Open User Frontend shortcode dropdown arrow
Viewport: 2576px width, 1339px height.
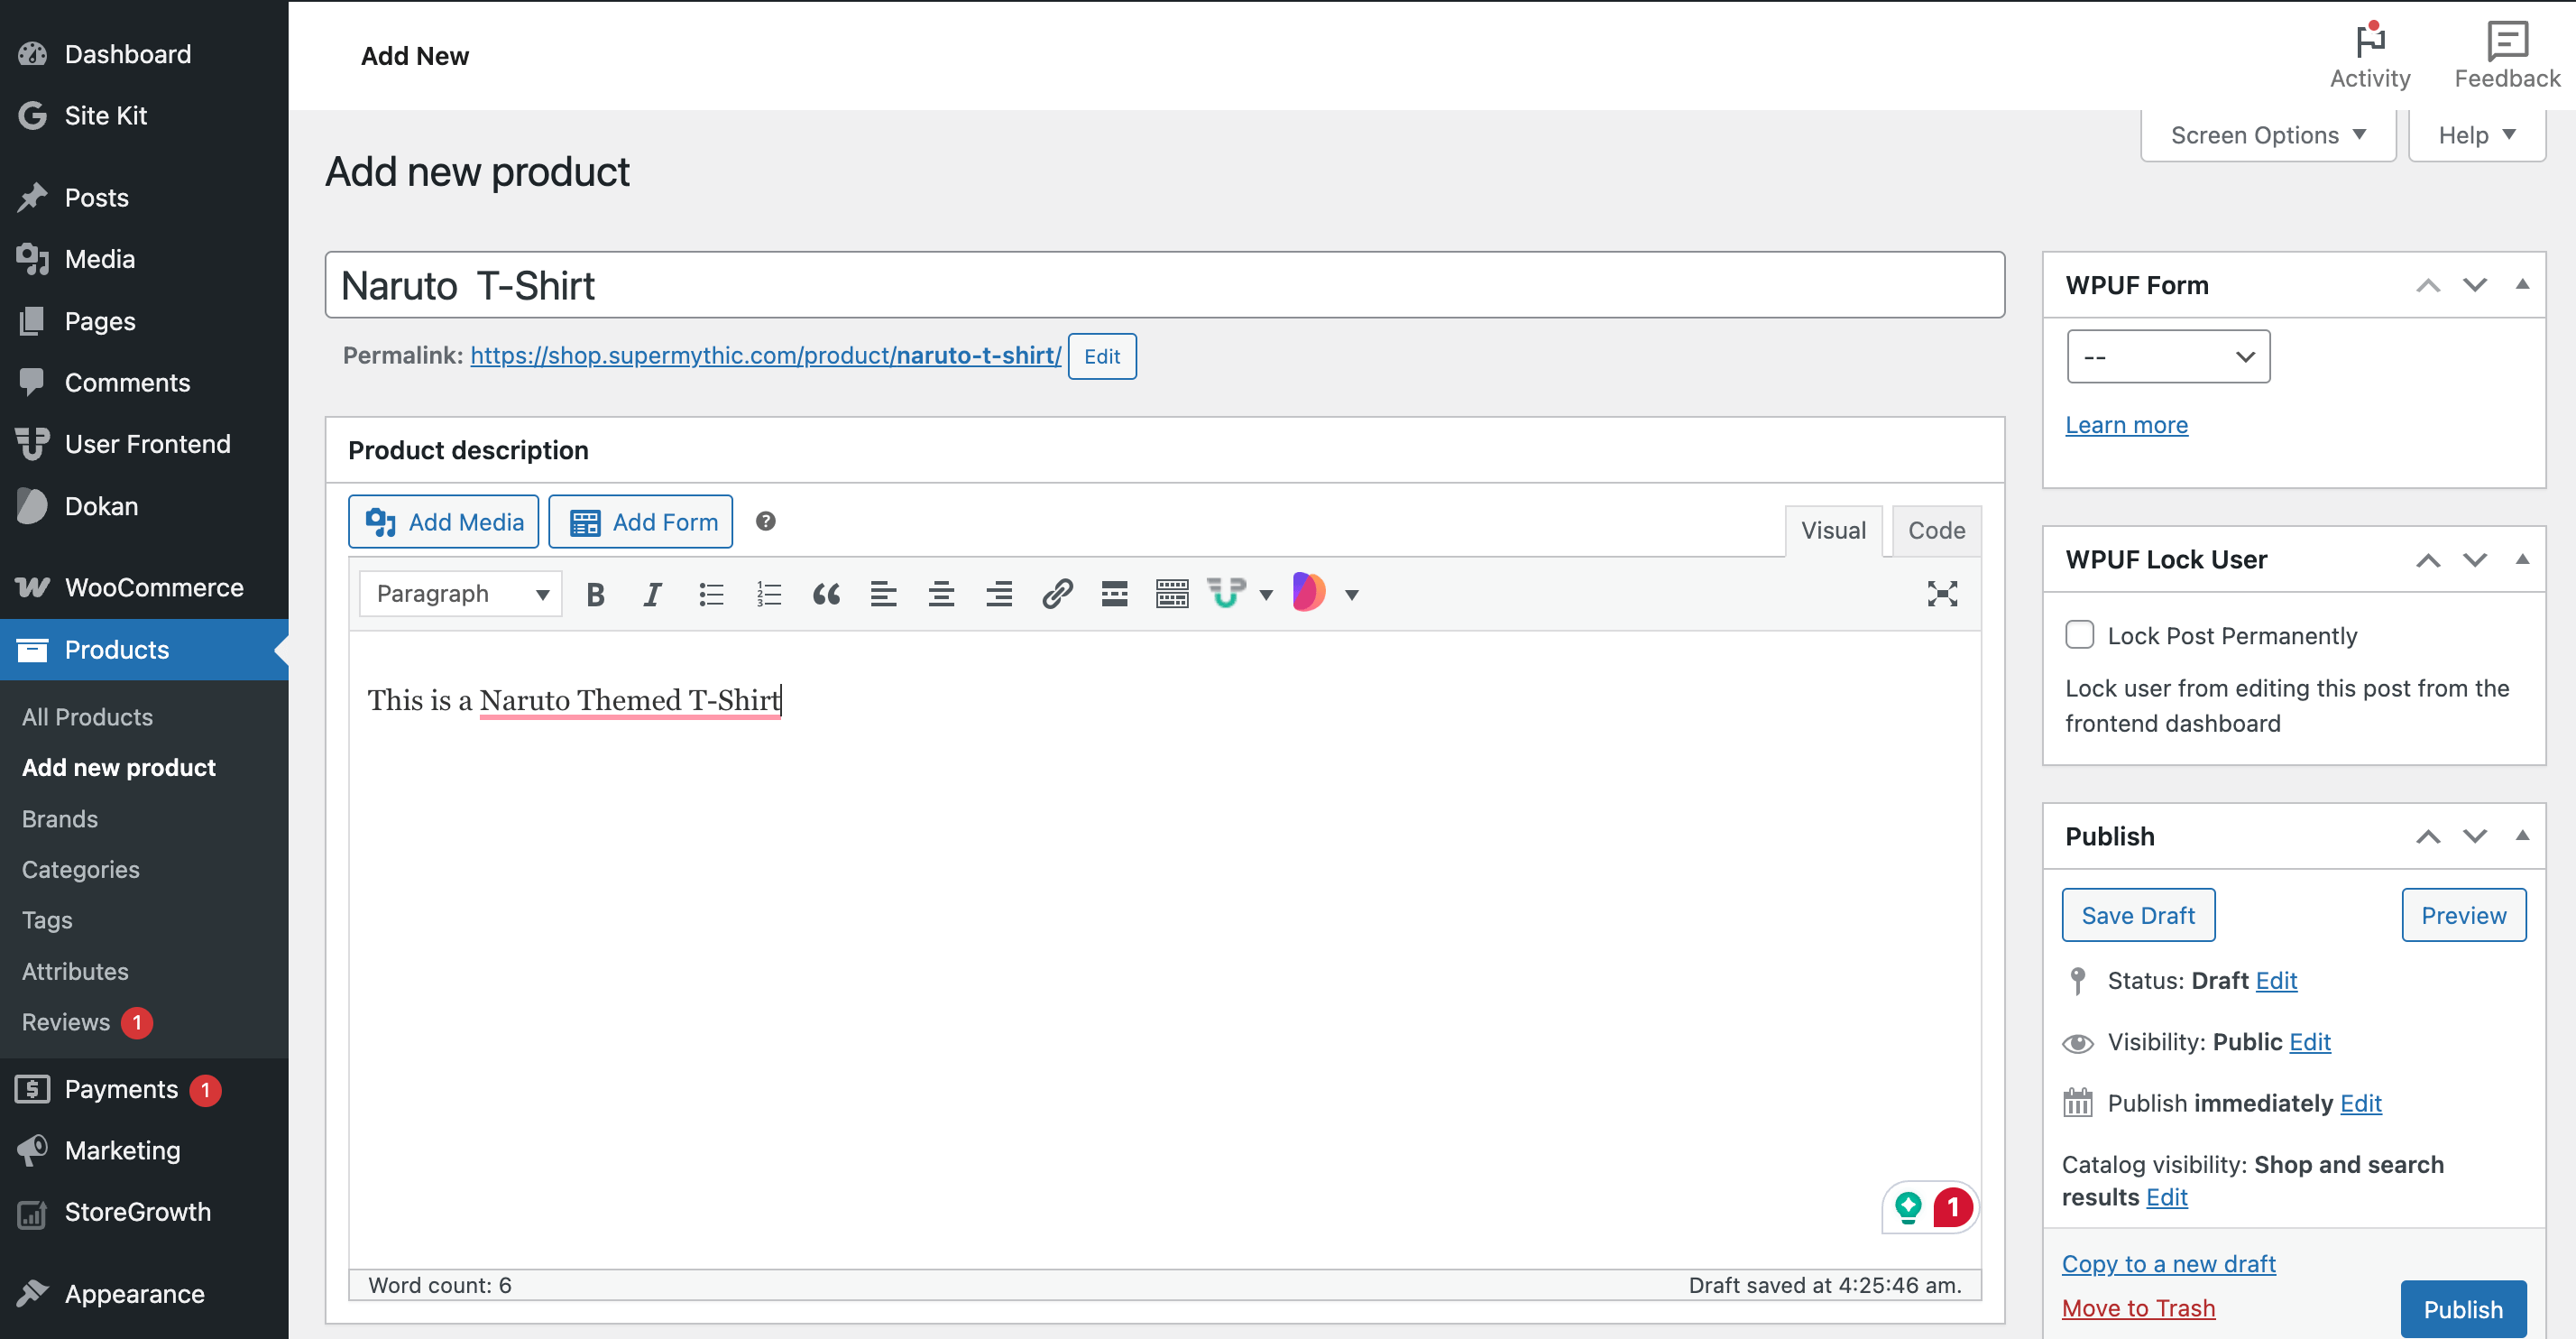click(1266, 595)
